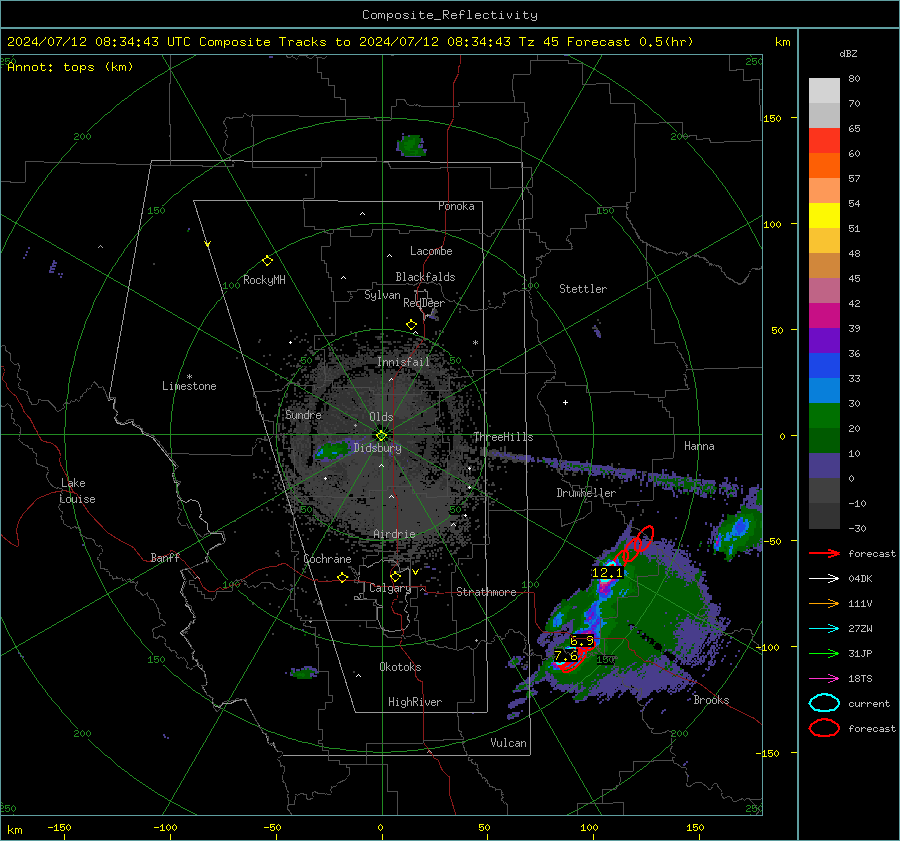Click the Didsbury label
900x841 pixels.
[377, 448]
